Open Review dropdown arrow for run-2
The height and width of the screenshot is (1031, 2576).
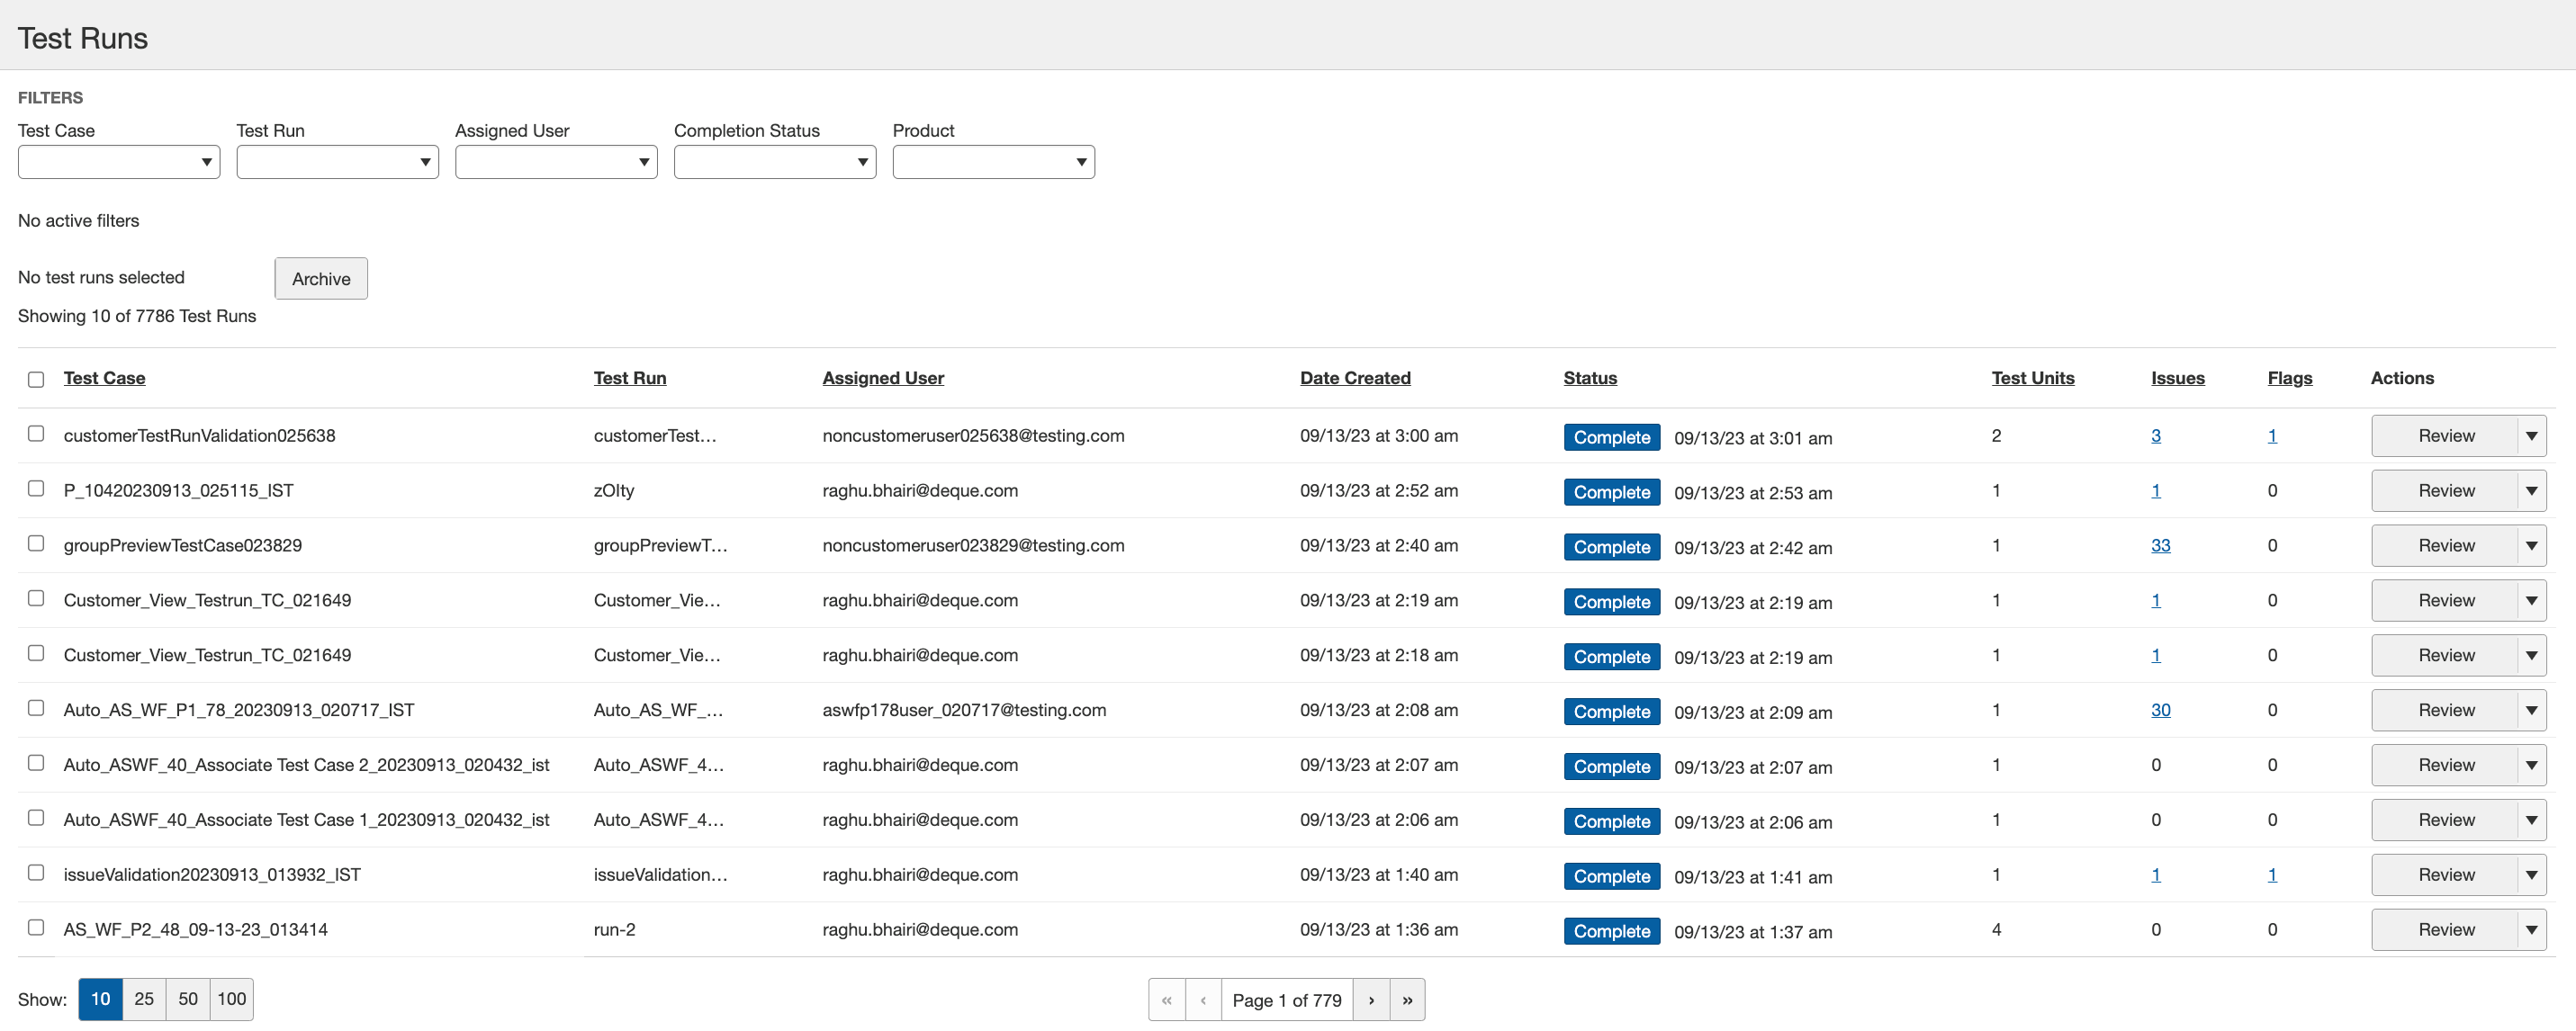coord(2531,930)
